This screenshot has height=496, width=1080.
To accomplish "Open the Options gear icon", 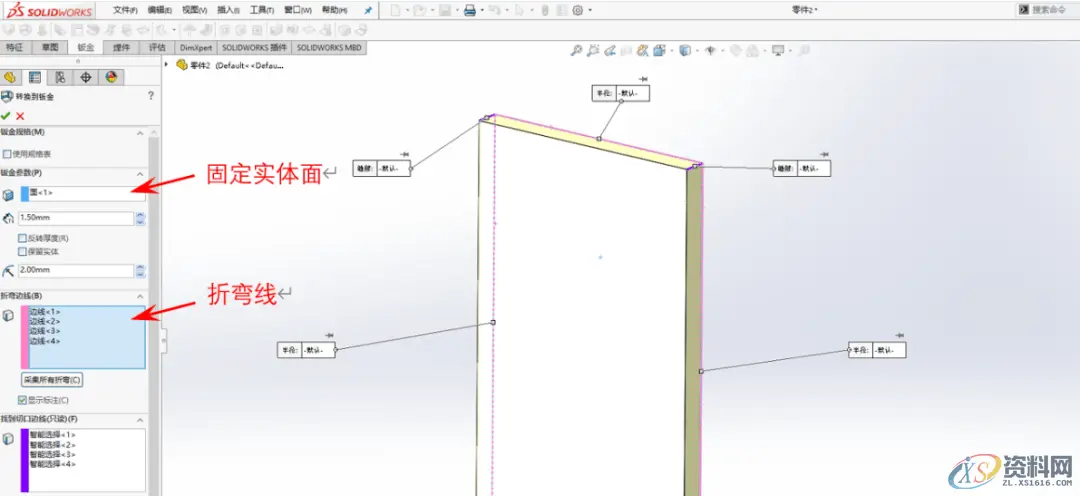I will (x=577, y=10).
